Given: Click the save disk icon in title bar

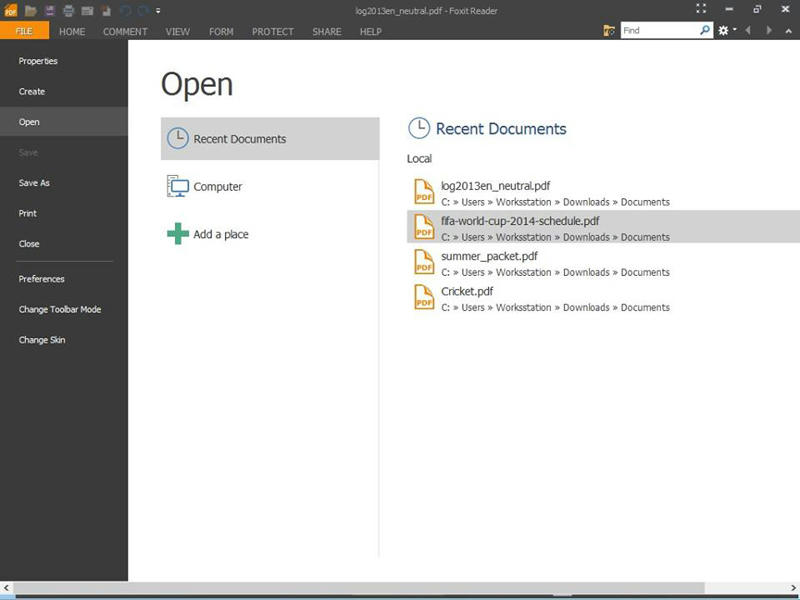Looking at the screenshot, I should click(49, 10).
